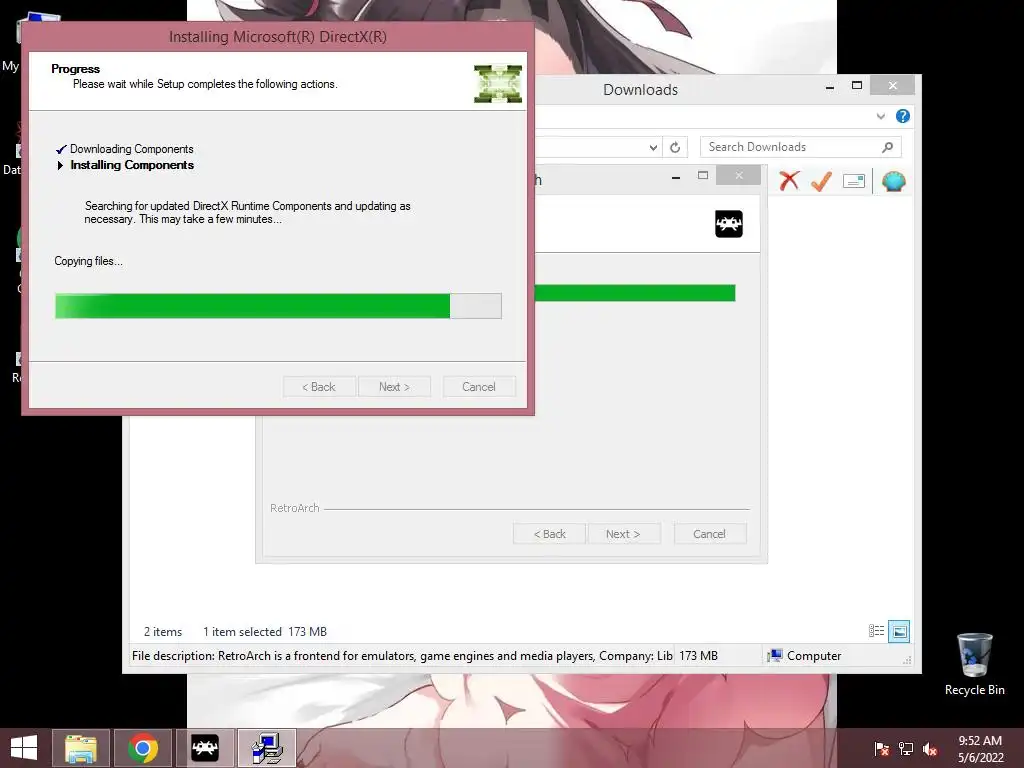Image resolution: width=1024 pixels, height=768 pixels.
Task: Click the Next button in DirectX setup
Action: pyautogui.click(x=394, y=387)
